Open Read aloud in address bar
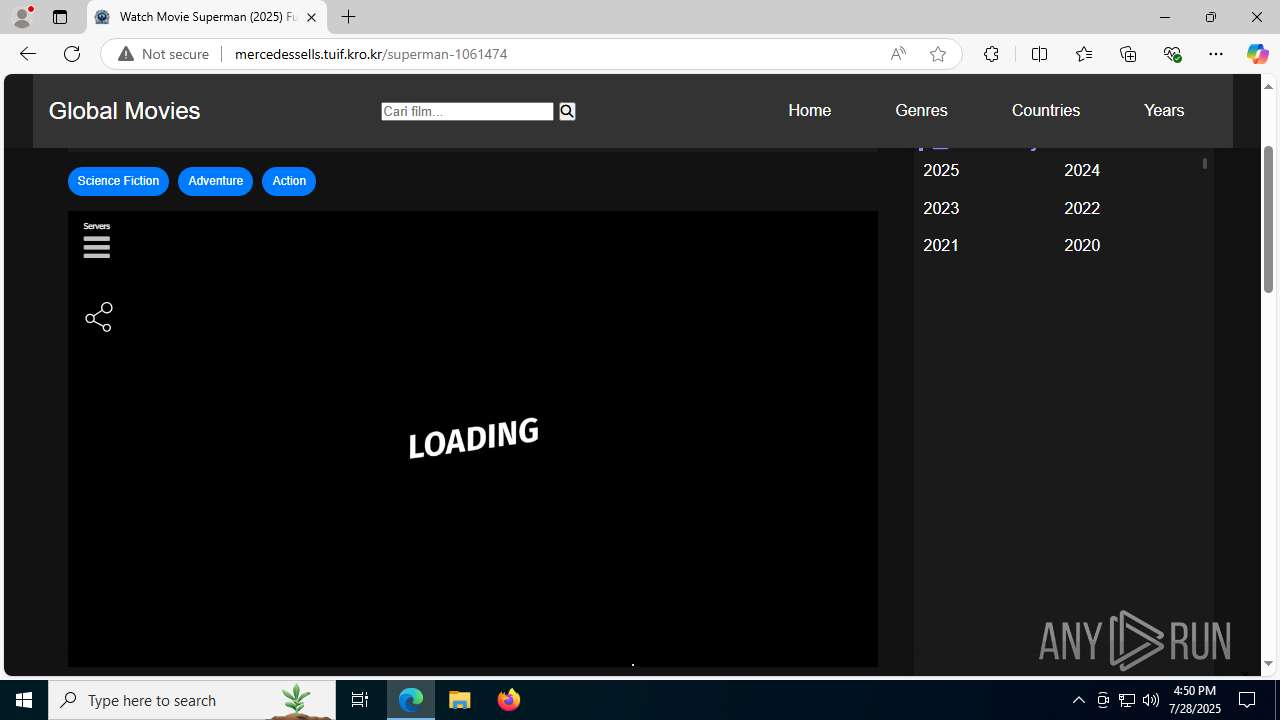Viewport: 1280px width, 720px height. [898, 54]
